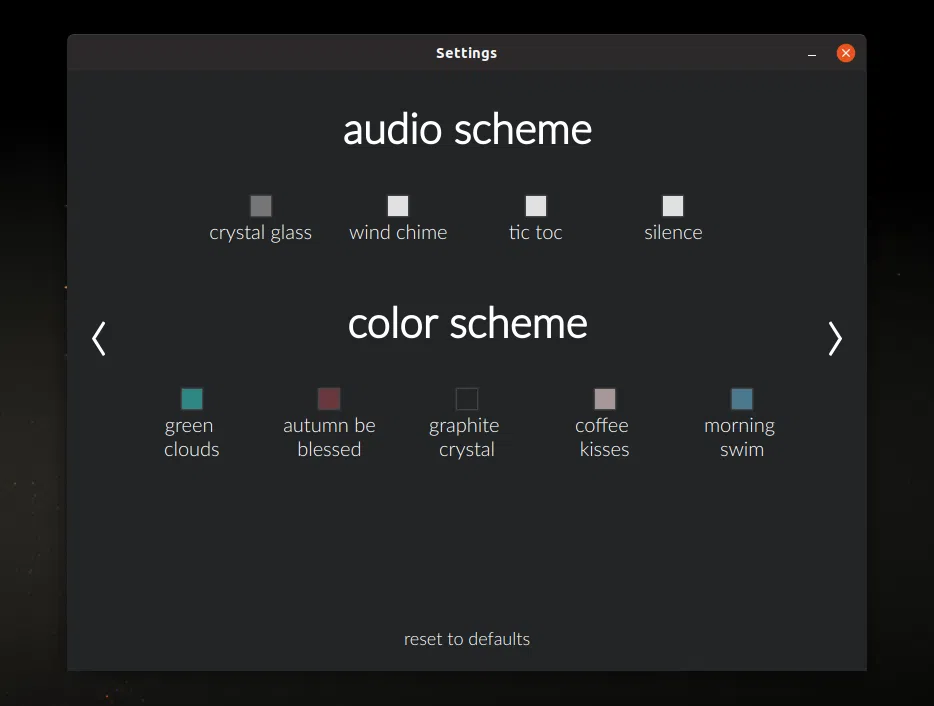The height and width of the screenshot is (706, 934).
Task: Choose the wind chime label text
Action: click(398, 232)
